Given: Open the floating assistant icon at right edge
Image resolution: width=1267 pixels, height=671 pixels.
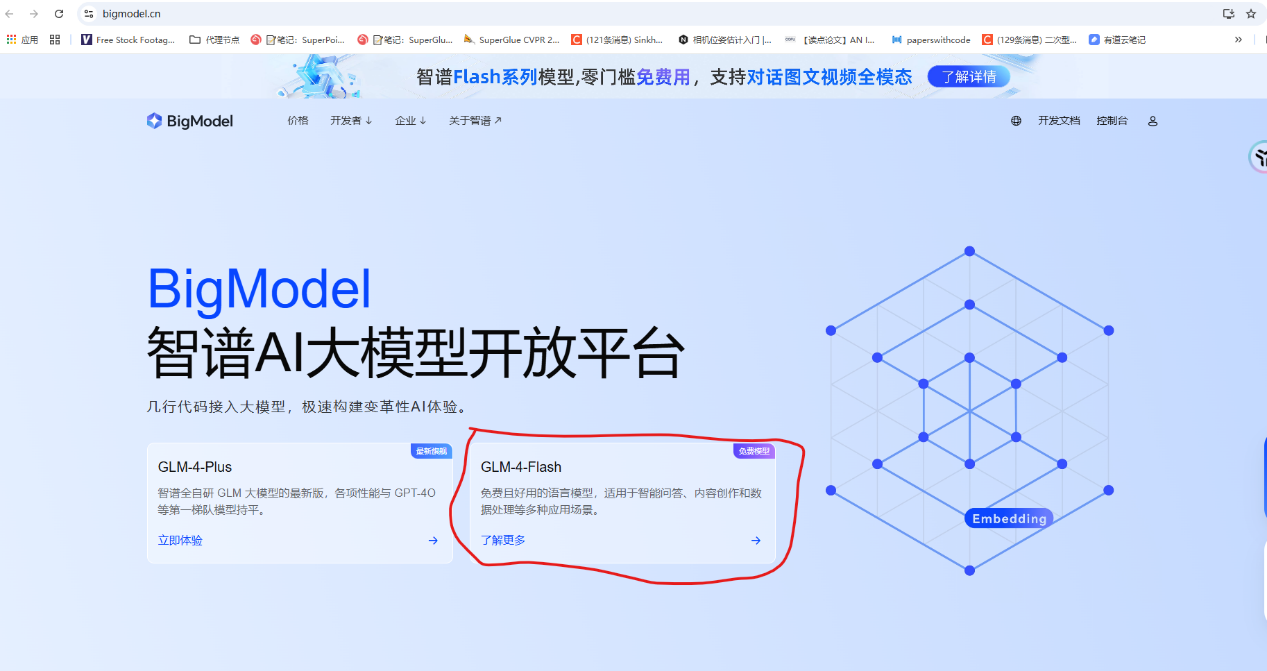Looking at the screenshot, I should [1259, 158].
